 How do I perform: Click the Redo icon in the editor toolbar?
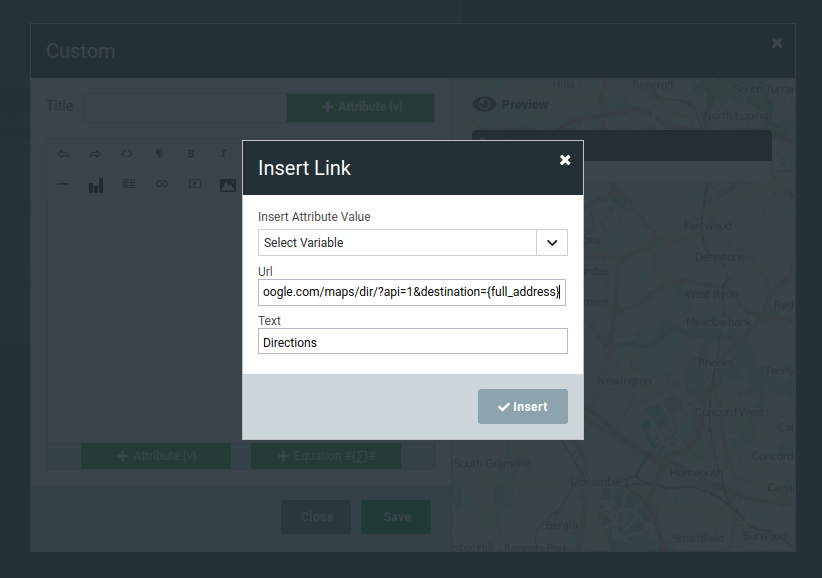coord(94,153)
